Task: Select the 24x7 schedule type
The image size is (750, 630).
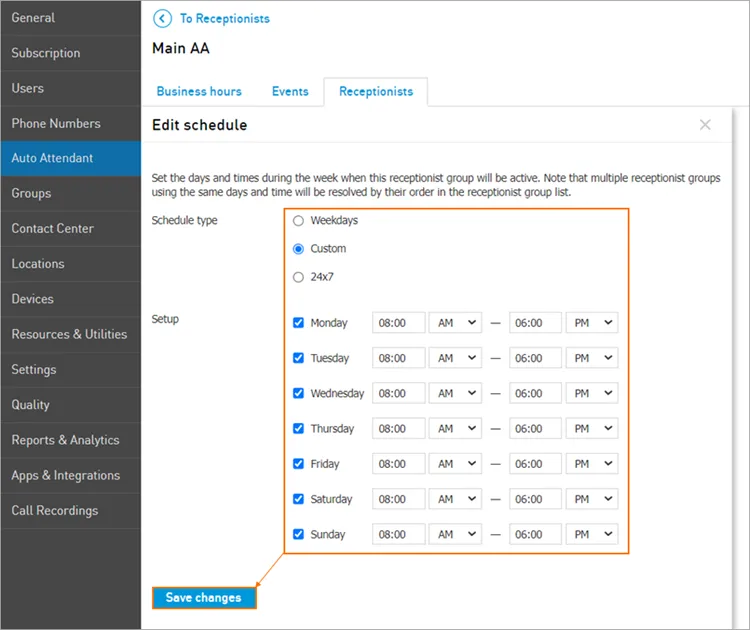Action: click(x=298, y=277)
